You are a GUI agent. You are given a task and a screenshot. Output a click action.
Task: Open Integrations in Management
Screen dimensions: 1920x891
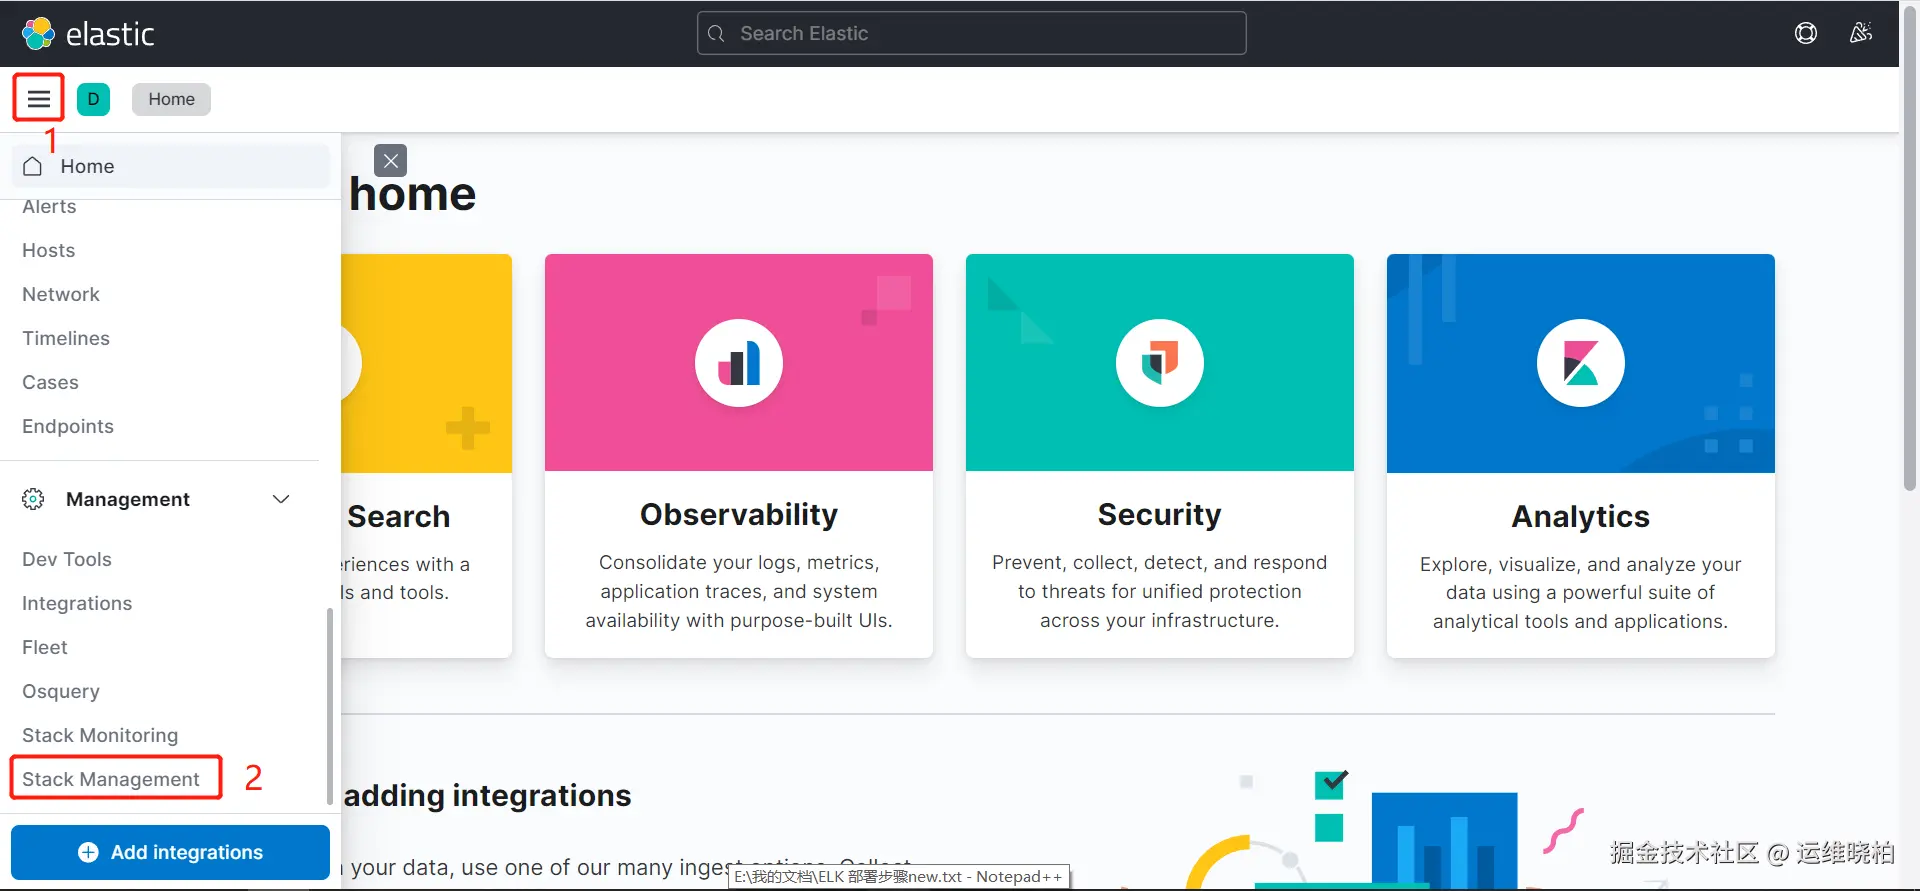(77, 603)
